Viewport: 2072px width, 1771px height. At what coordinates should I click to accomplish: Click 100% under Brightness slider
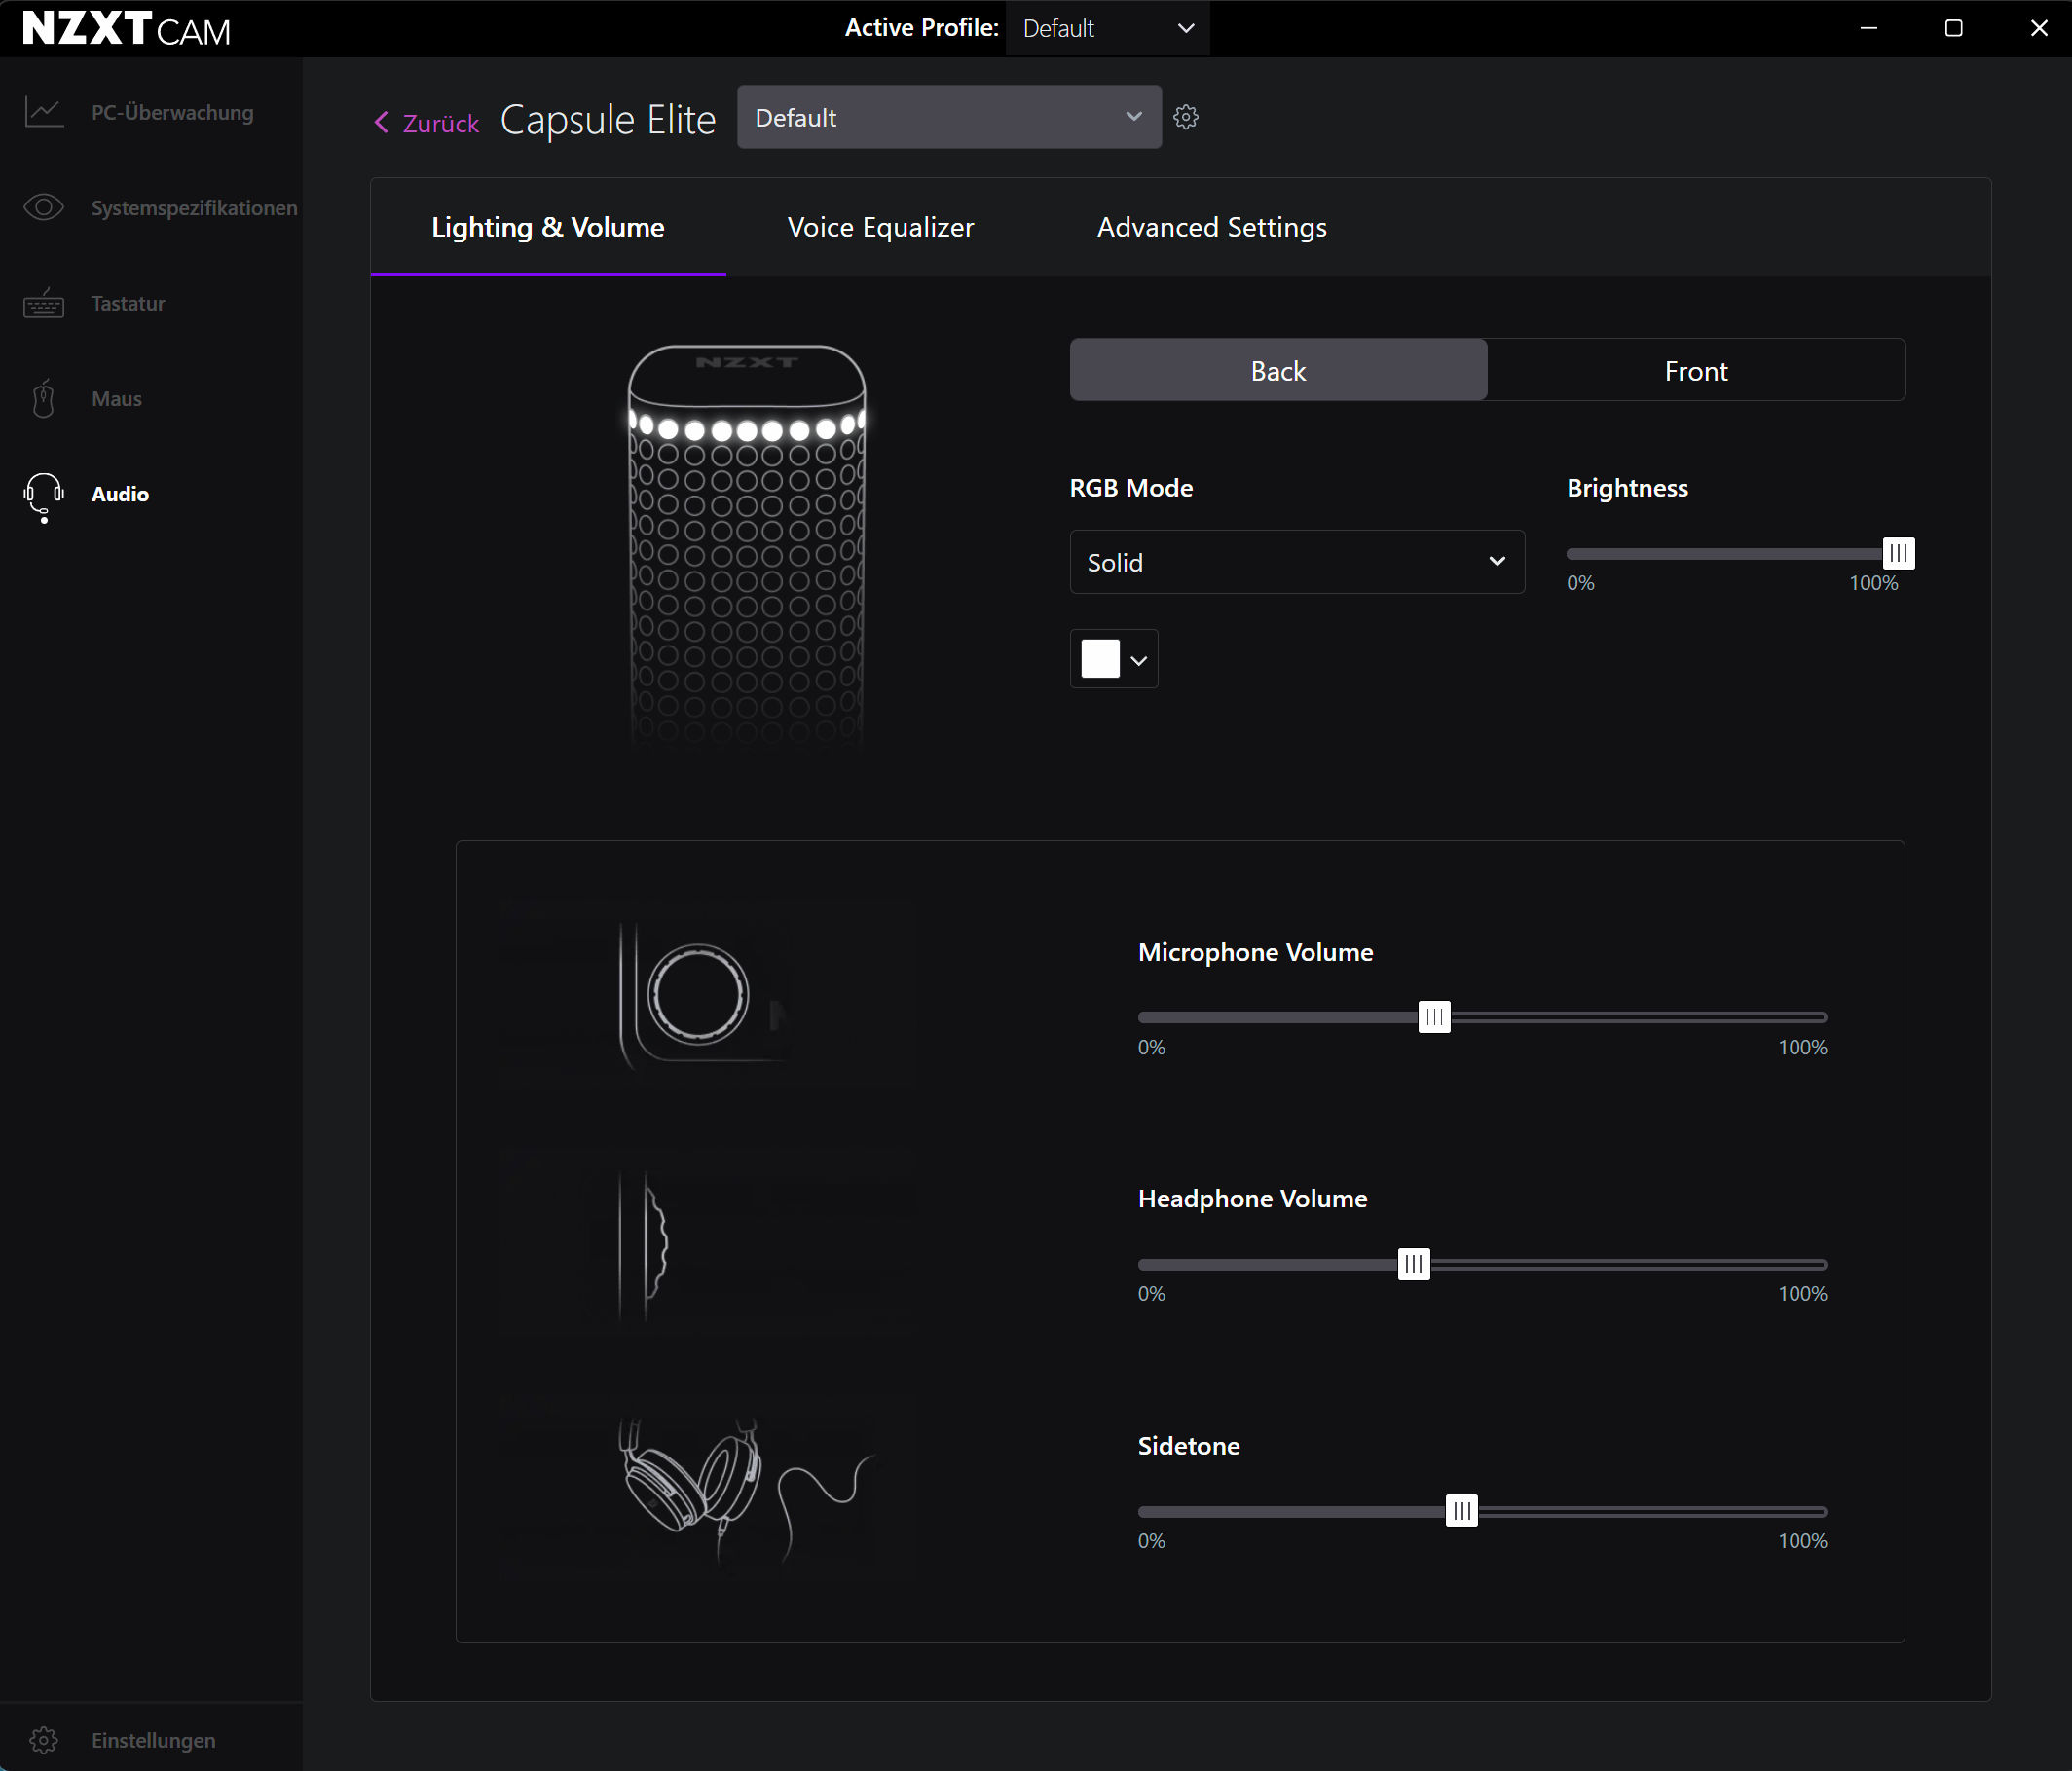[1873, 583]
